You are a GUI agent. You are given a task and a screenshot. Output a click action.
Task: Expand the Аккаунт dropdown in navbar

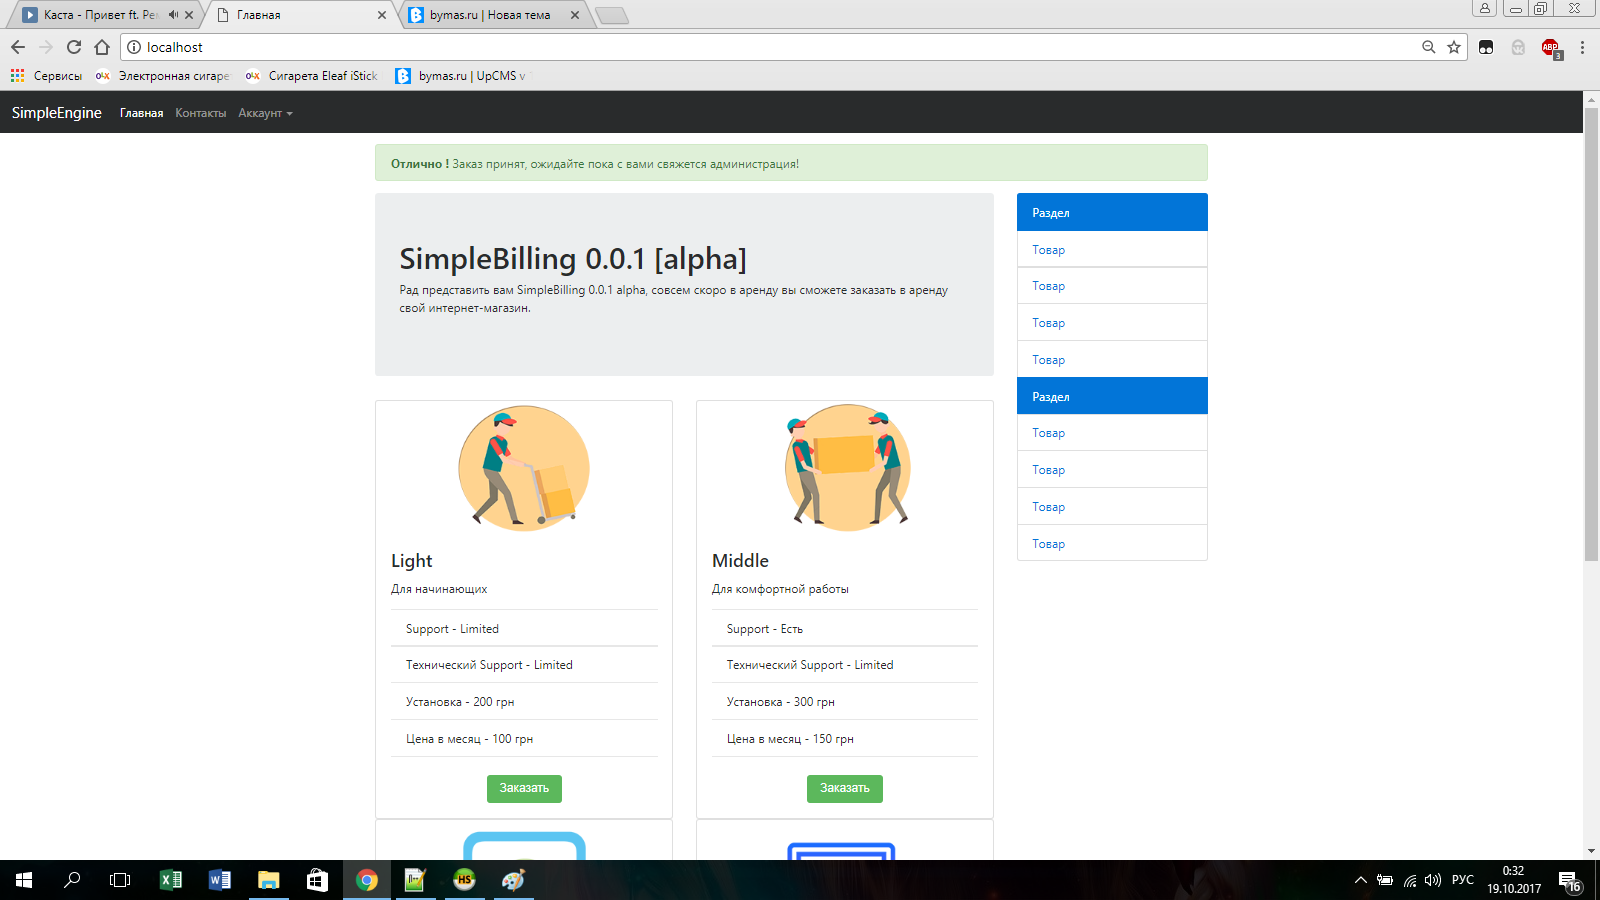(265, 113)
